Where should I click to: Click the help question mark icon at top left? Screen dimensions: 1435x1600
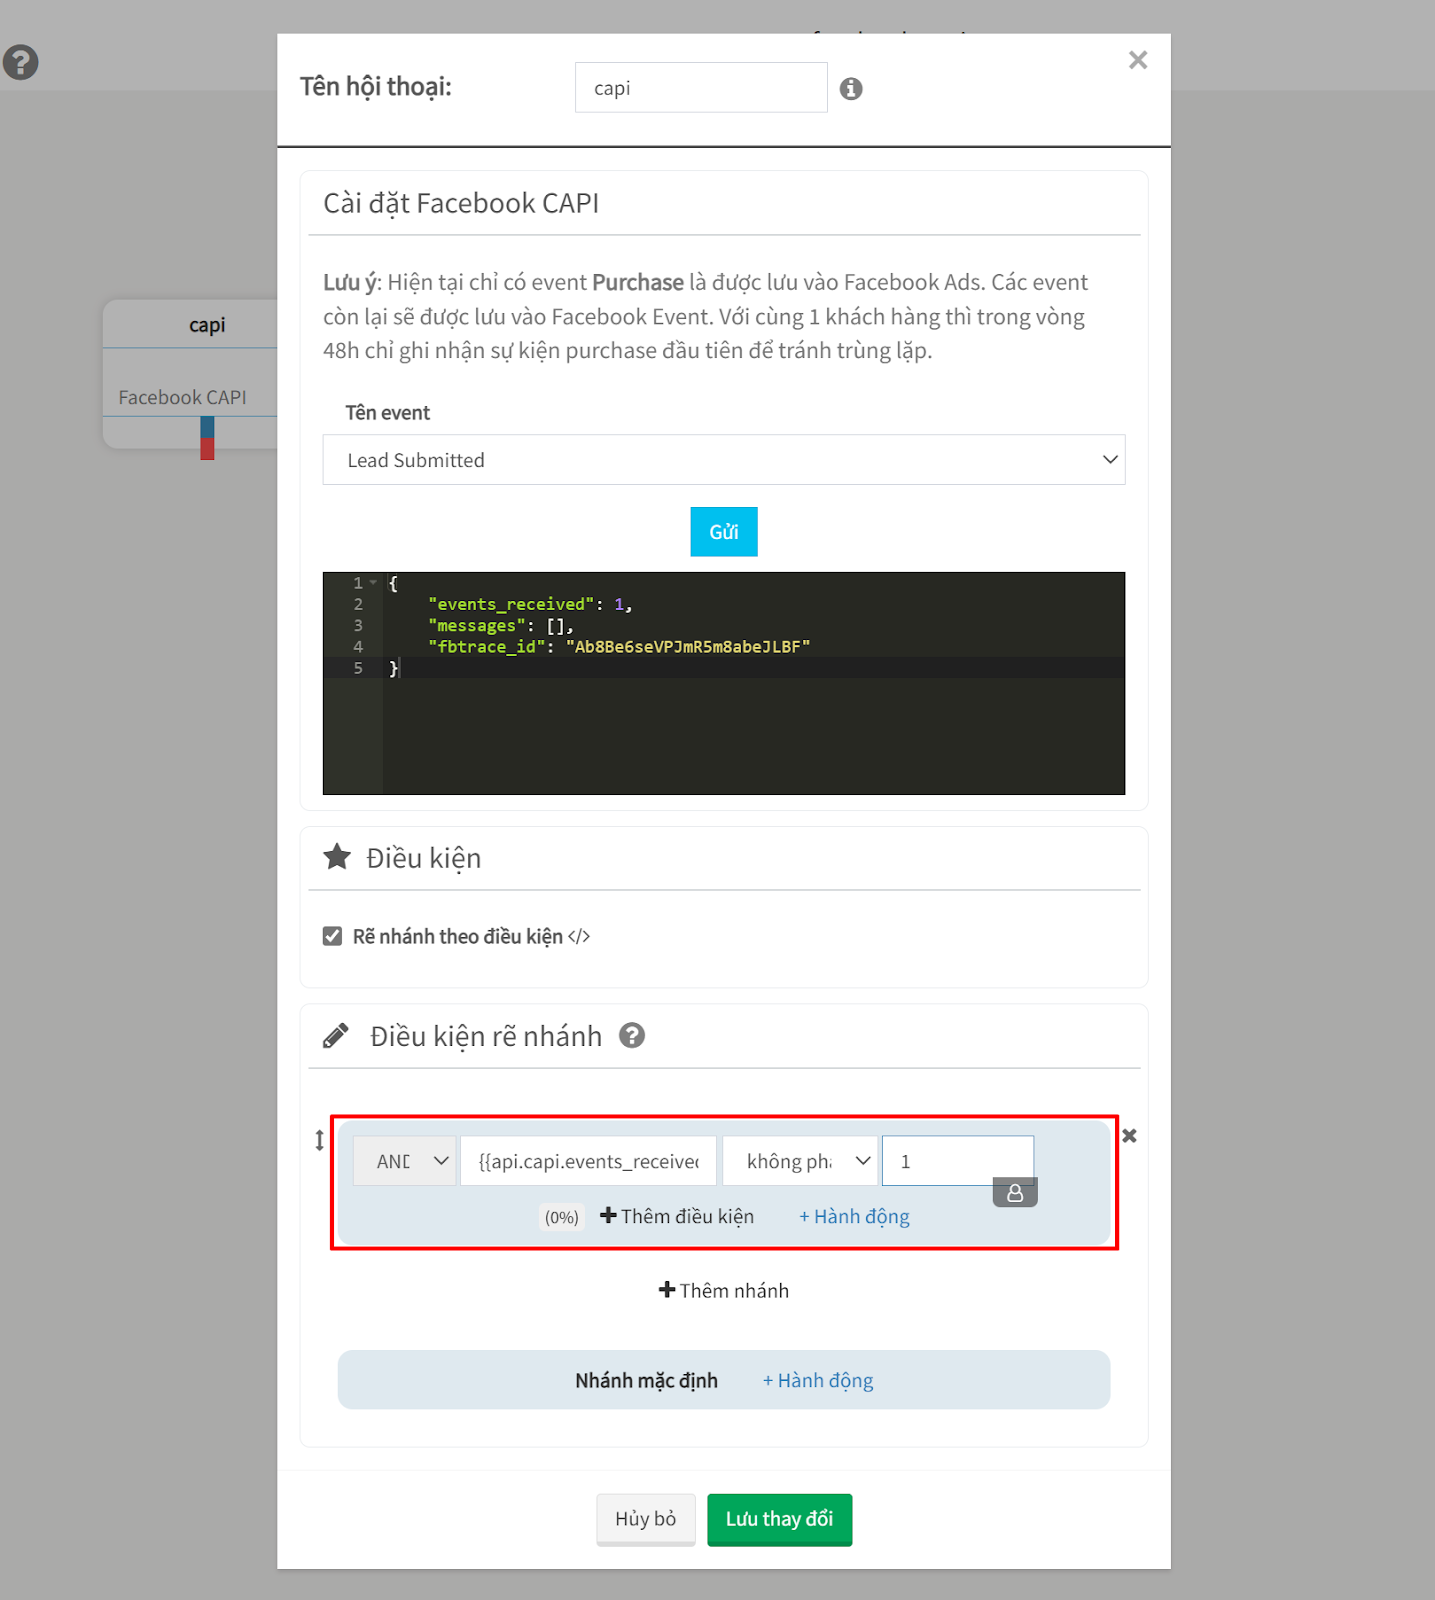point(20,62)
